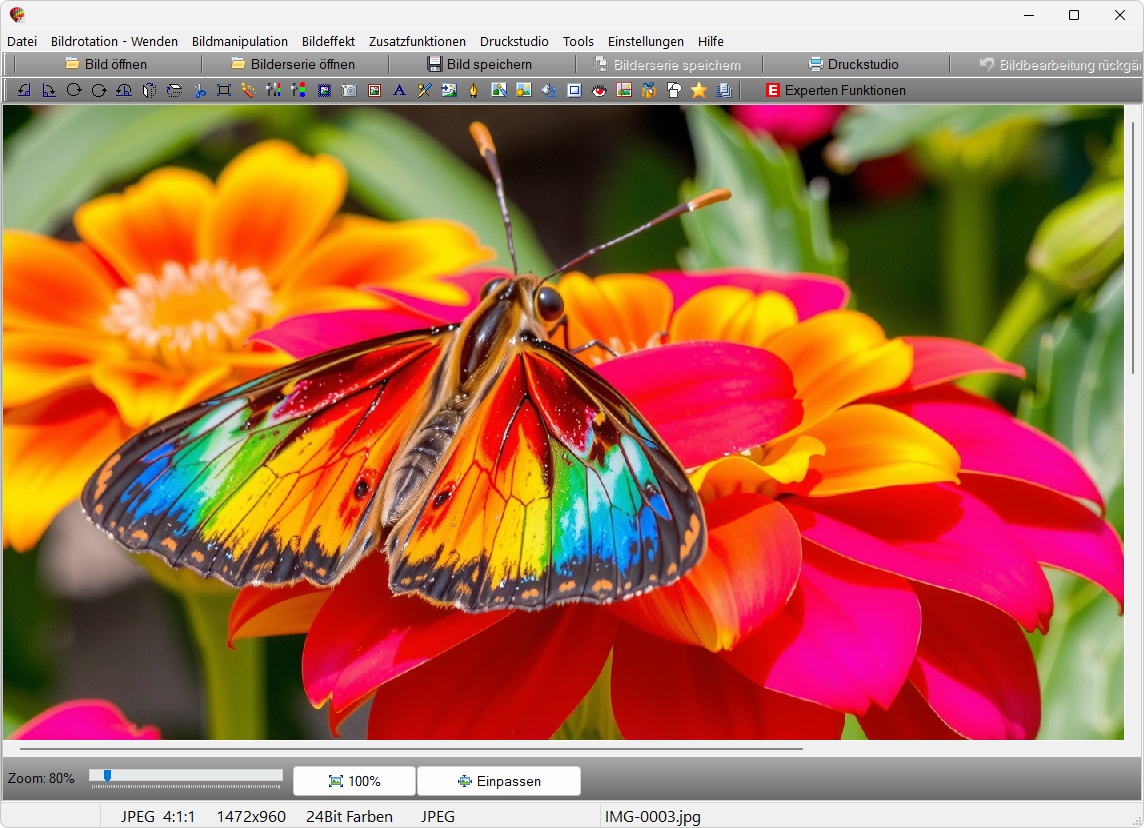The height and width of the screenshot is (828, 1144).
Task: Select the fountain pen nib icon
Action: click(474, 90)
